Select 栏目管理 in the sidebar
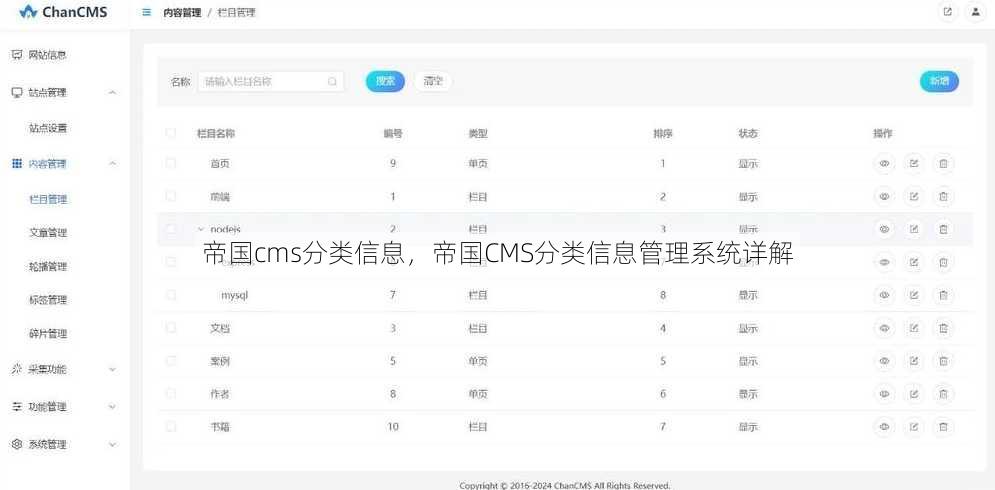995x490 pixels. point(48,199)
